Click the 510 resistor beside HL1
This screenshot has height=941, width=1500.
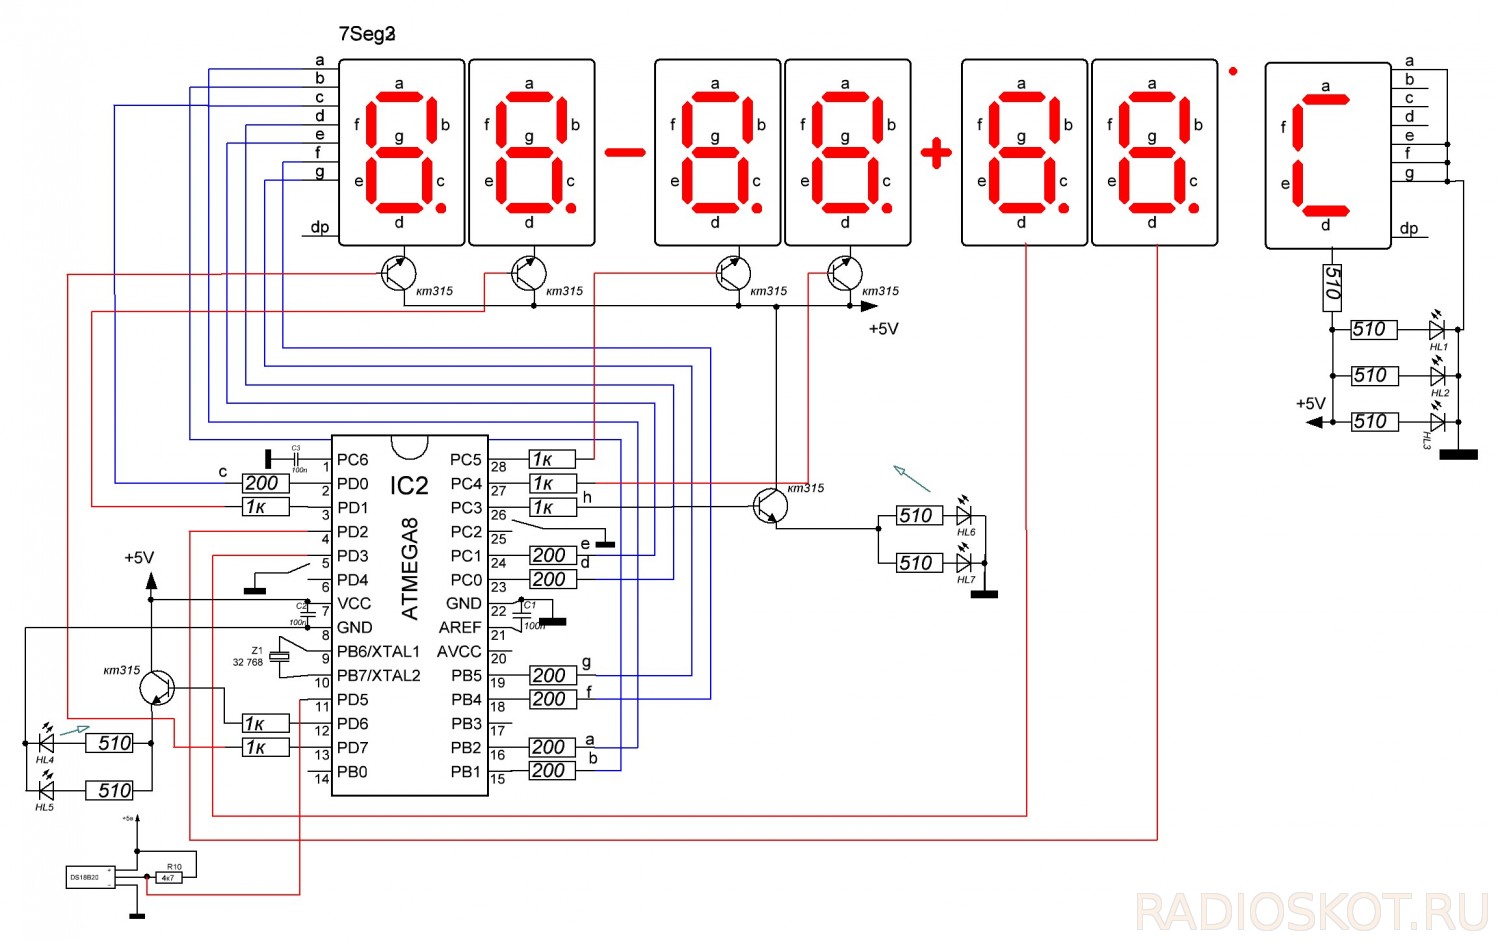pyautogui.click(x=1373, y=329)
